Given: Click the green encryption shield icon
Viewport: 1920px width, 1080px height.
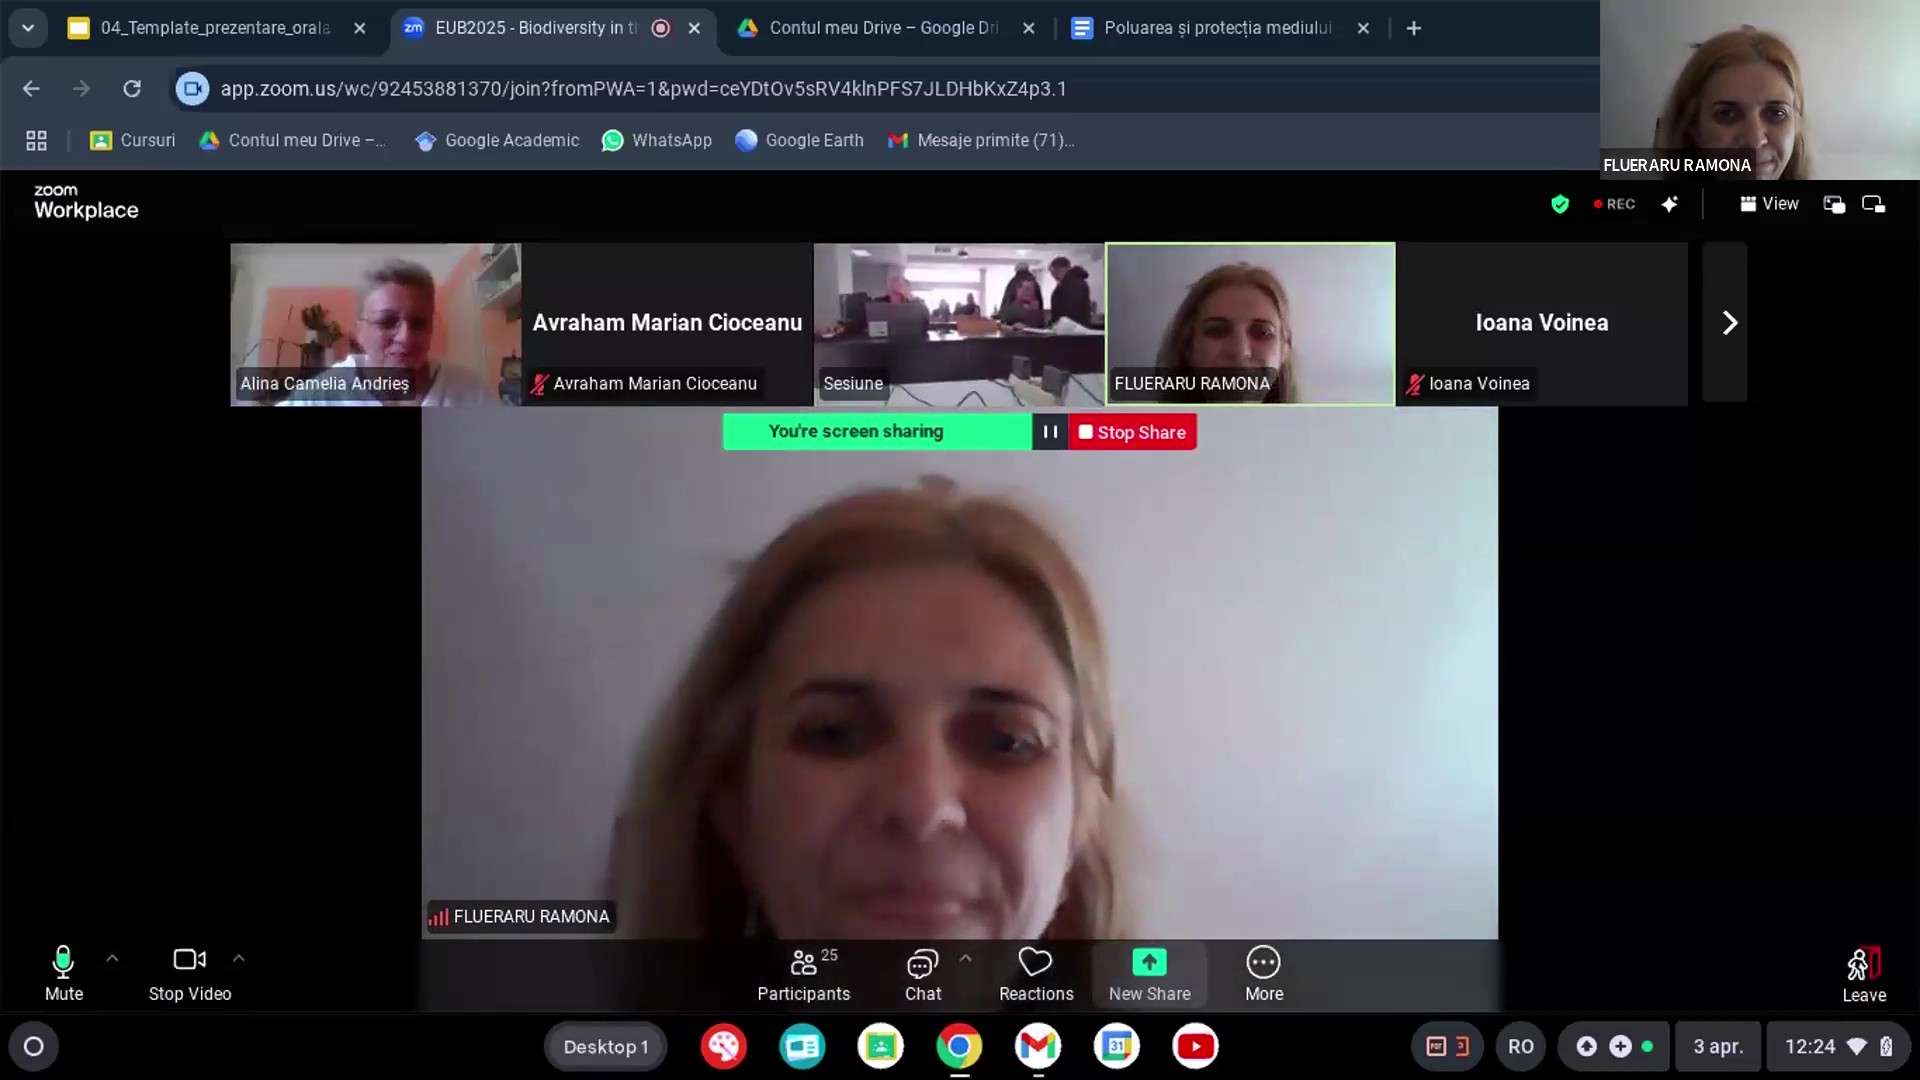Looking at the screenshot, I should tap(1559, 204).
